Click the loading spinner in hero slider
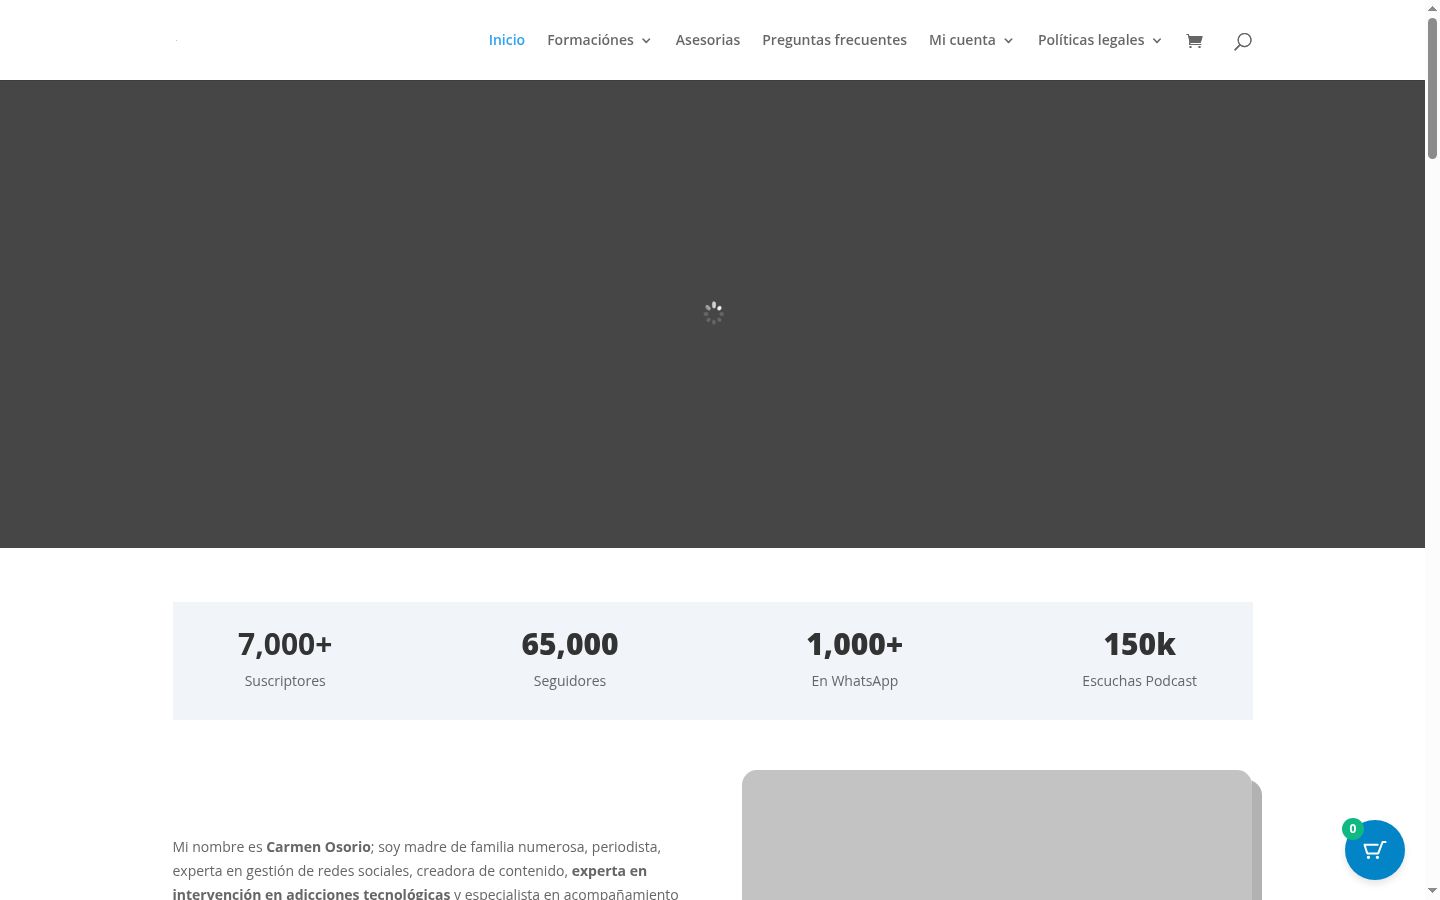 tap(713, 313)
